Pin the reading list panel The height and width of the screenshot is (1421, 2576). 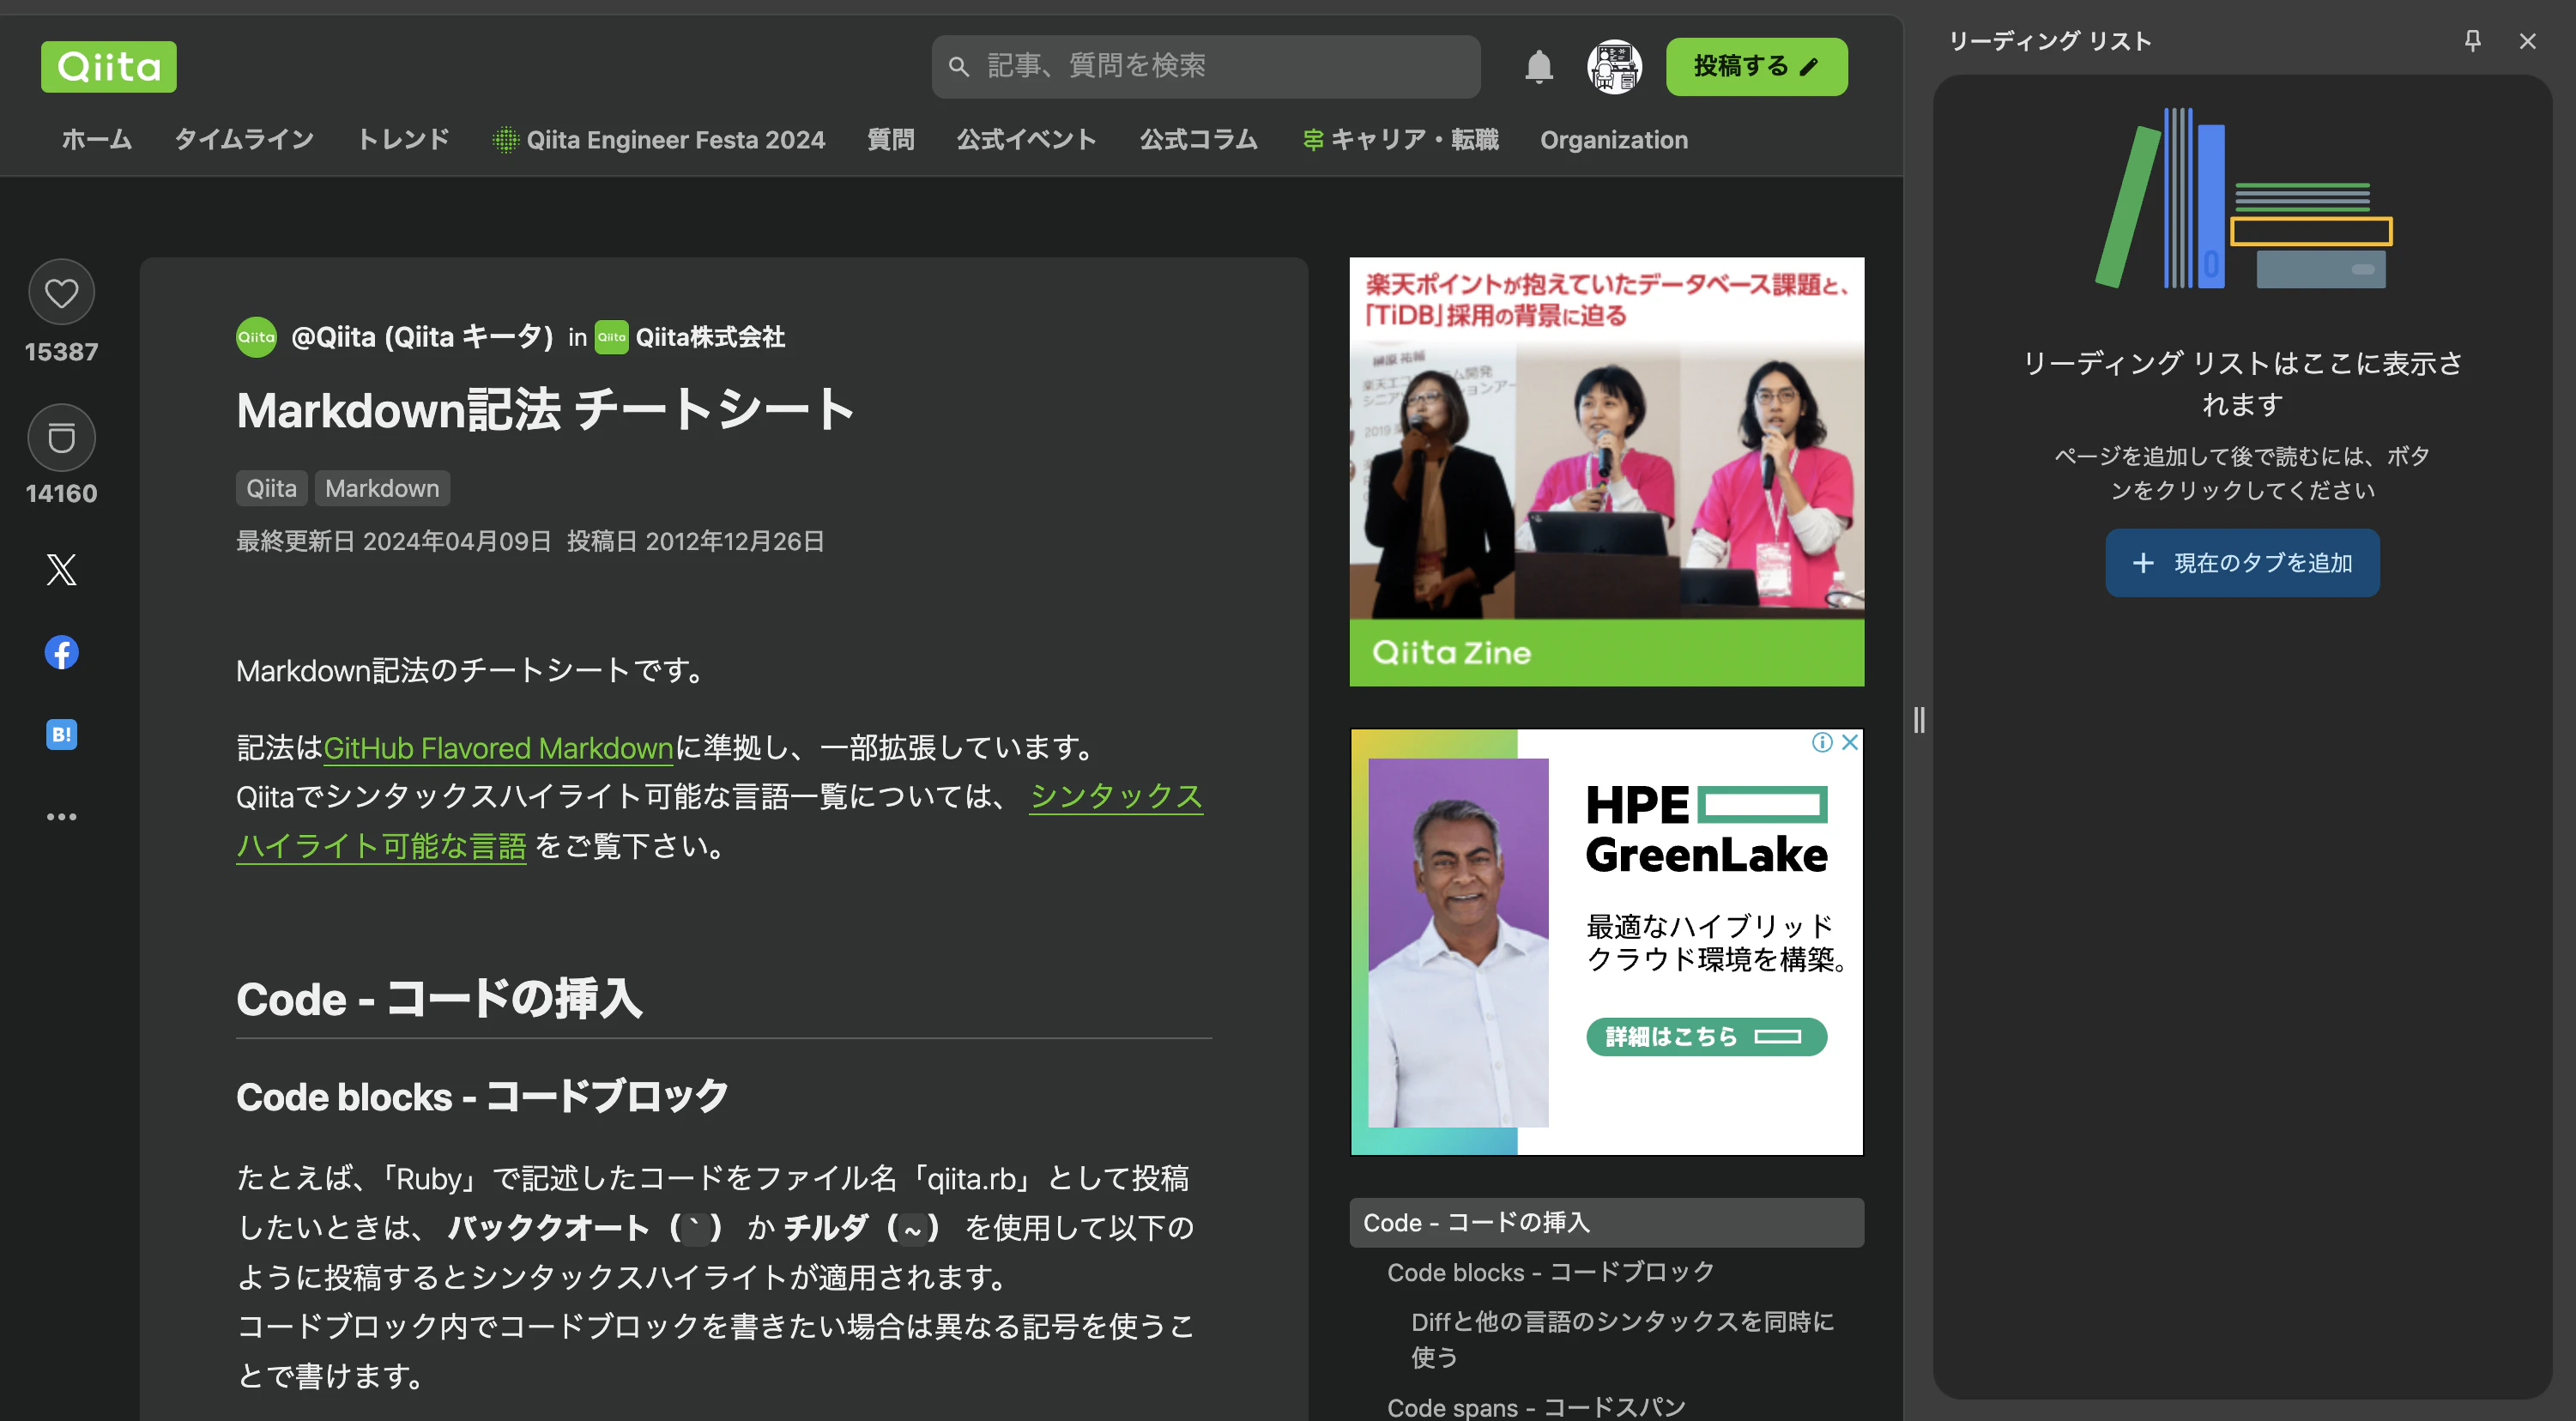point(2472,41)
